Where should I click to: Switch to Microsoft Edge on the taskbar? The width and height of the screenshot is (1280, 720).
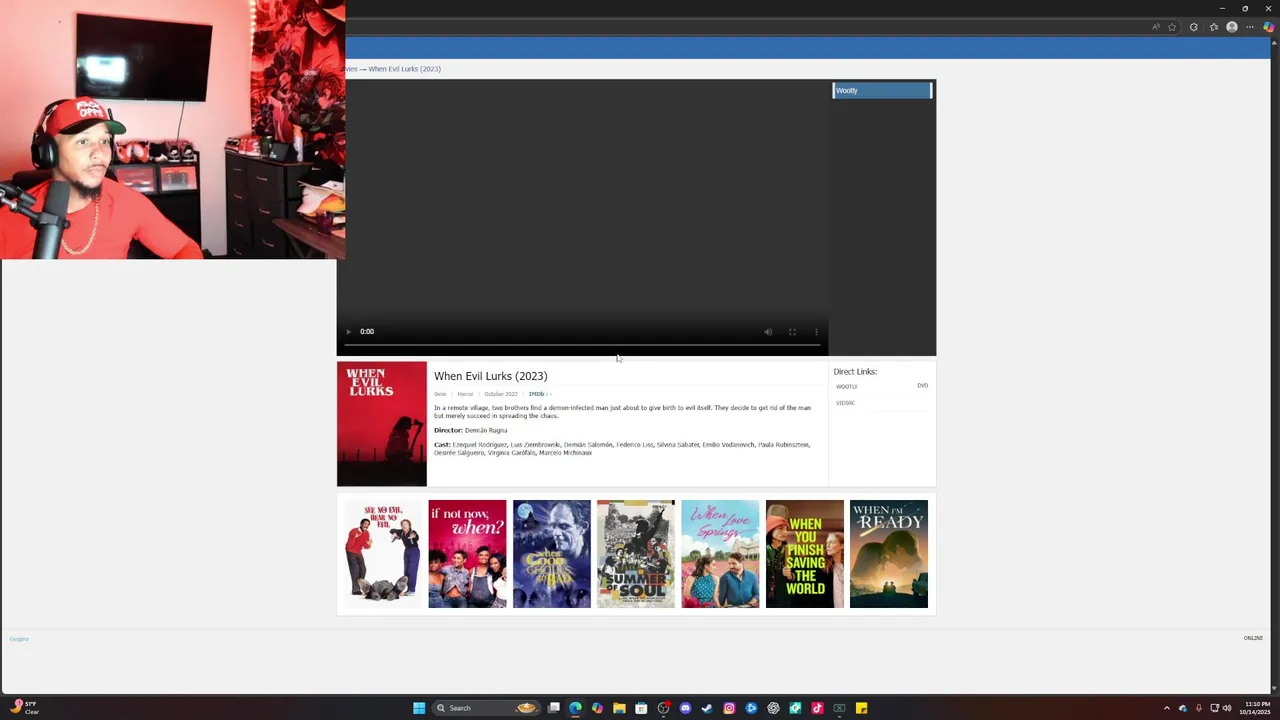point(575,708)
